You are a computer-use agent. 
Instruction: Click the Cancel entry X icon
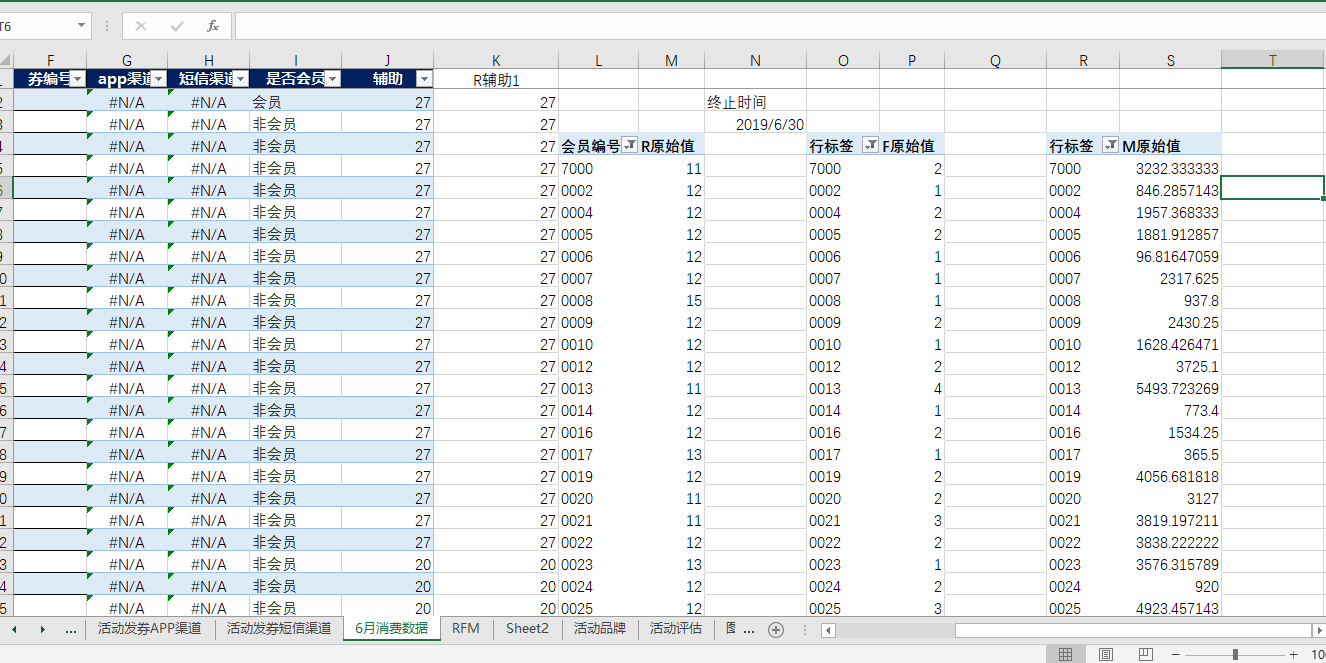click(141, 26)
